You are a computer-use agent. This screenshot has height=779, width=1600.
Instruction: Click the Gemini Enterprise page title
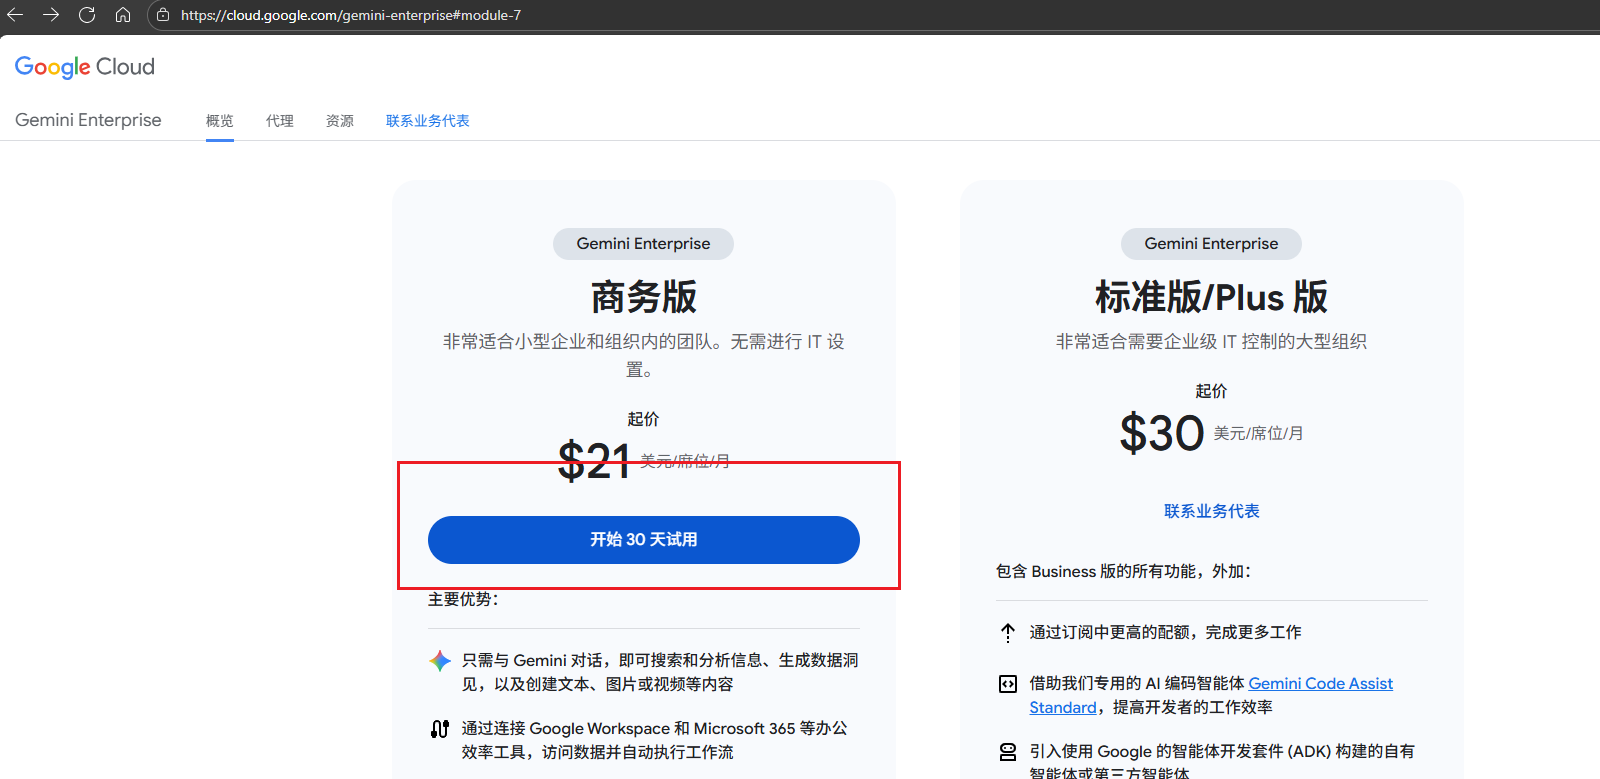[88, 120]
